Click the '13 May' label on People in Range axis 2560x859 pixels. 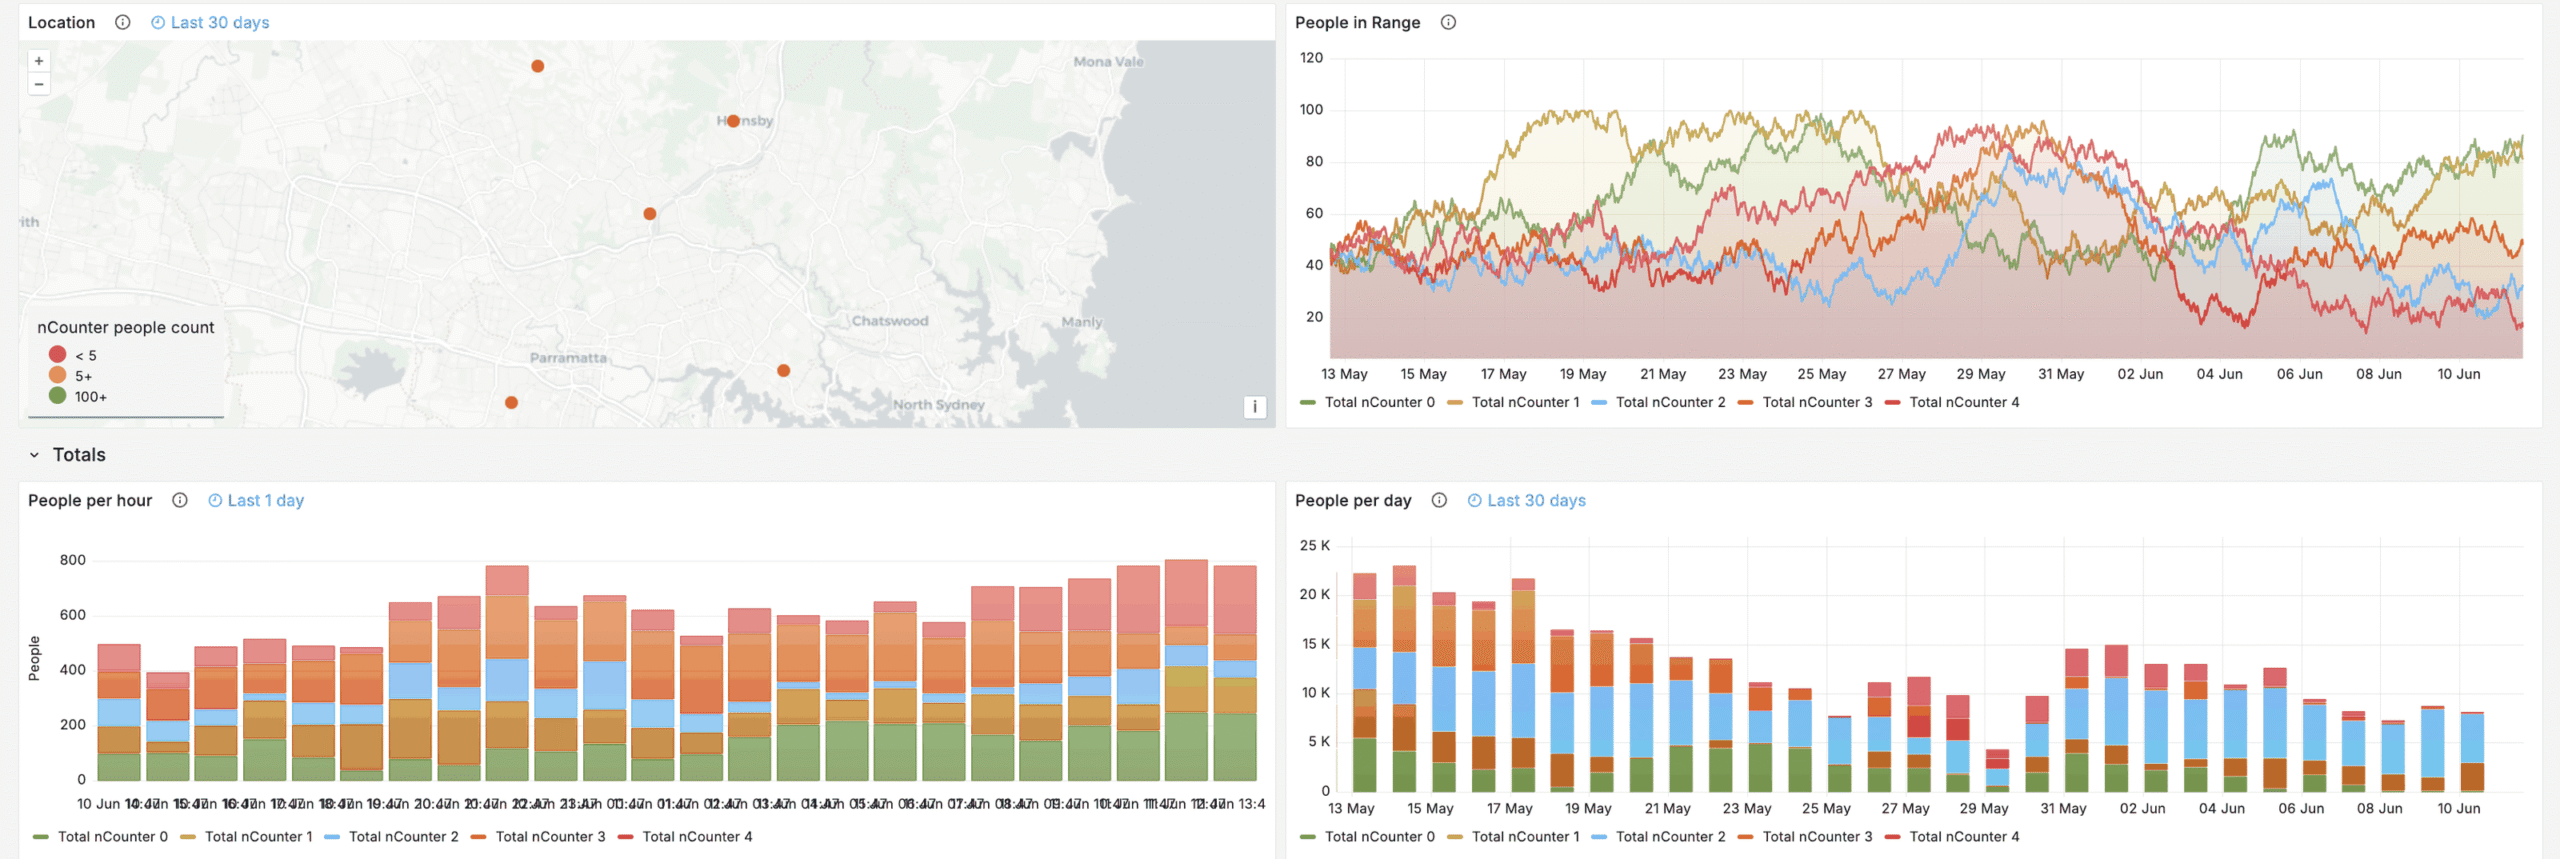tap(1344, 374)
